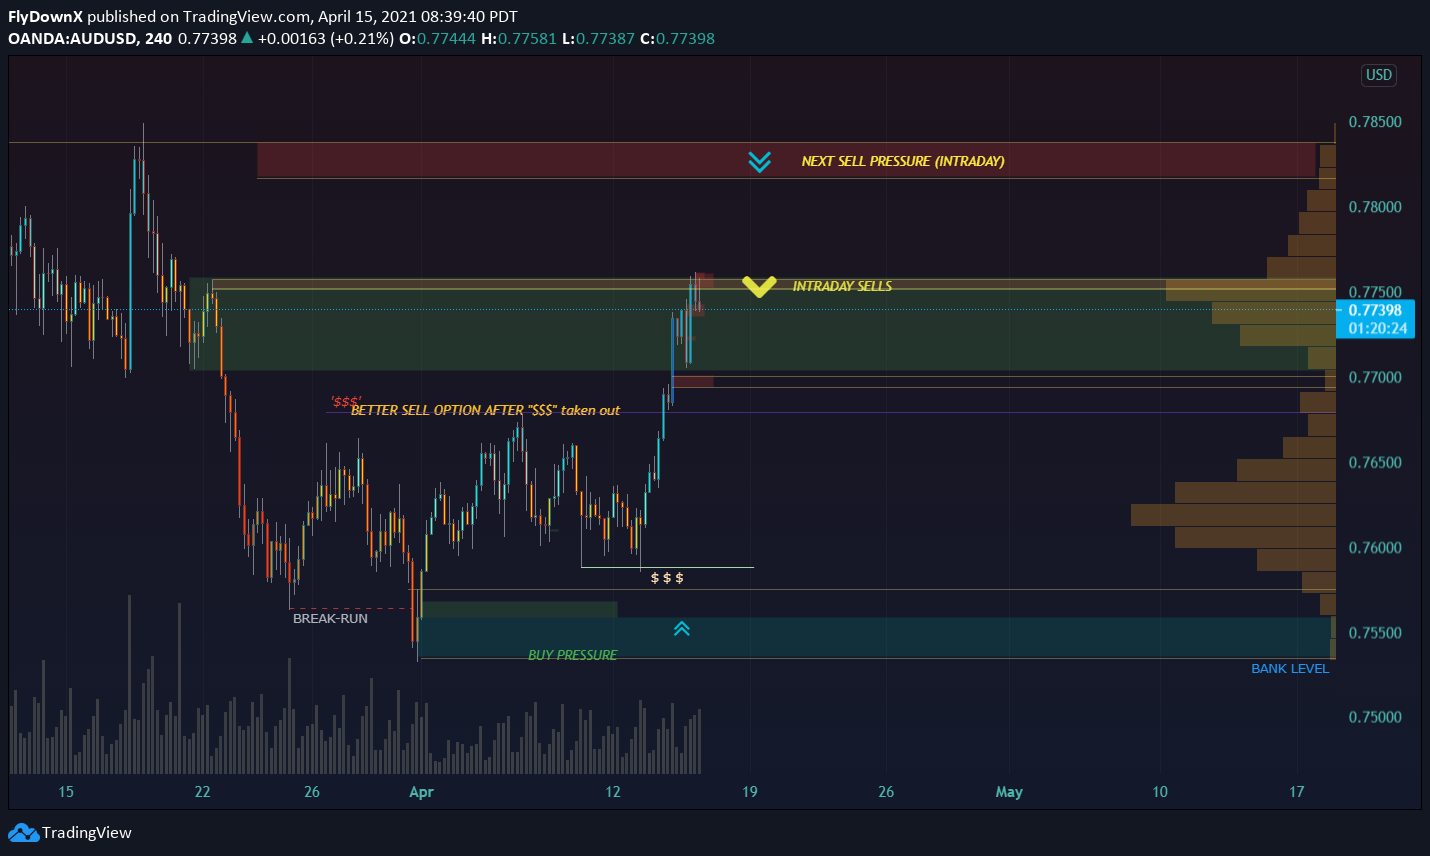The width and height of the screenshot is (1430, 856).
Task: Click the red dashed BREAK-RUN line
Action: 350,608
